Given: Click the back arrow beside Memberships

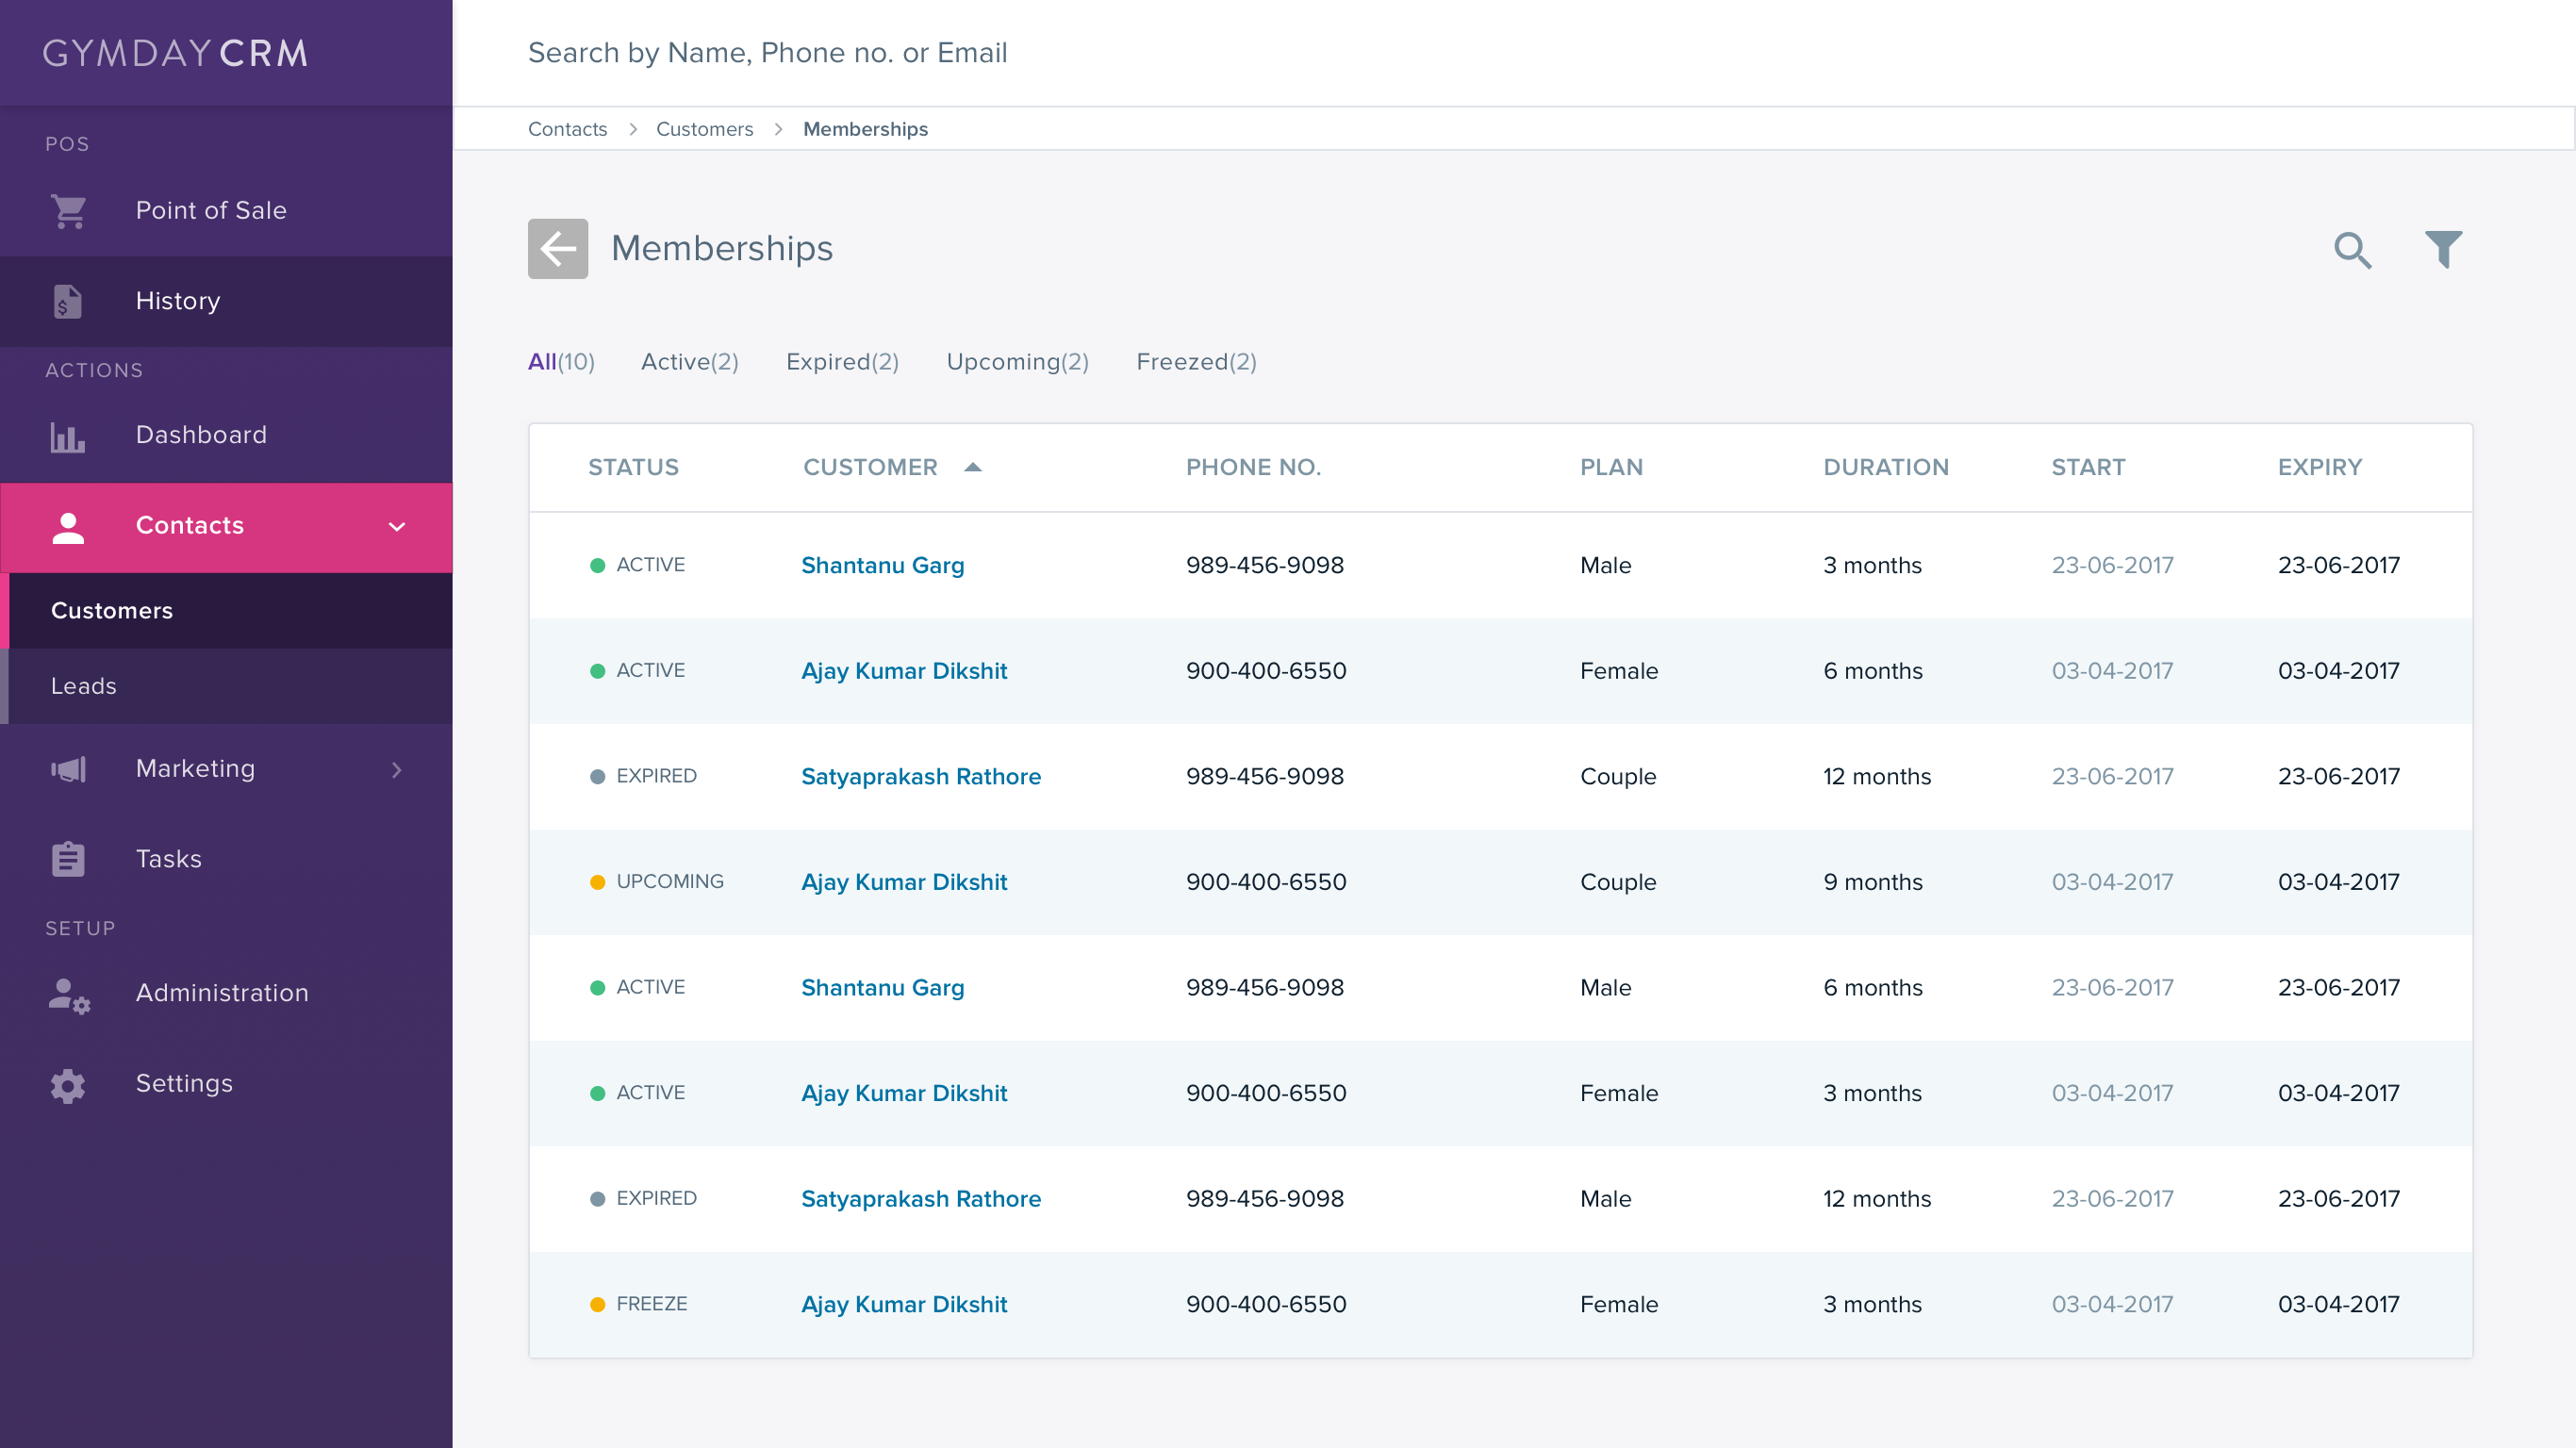Looking at the screenshot, I should pyautogui.click(x=557, y=248).
